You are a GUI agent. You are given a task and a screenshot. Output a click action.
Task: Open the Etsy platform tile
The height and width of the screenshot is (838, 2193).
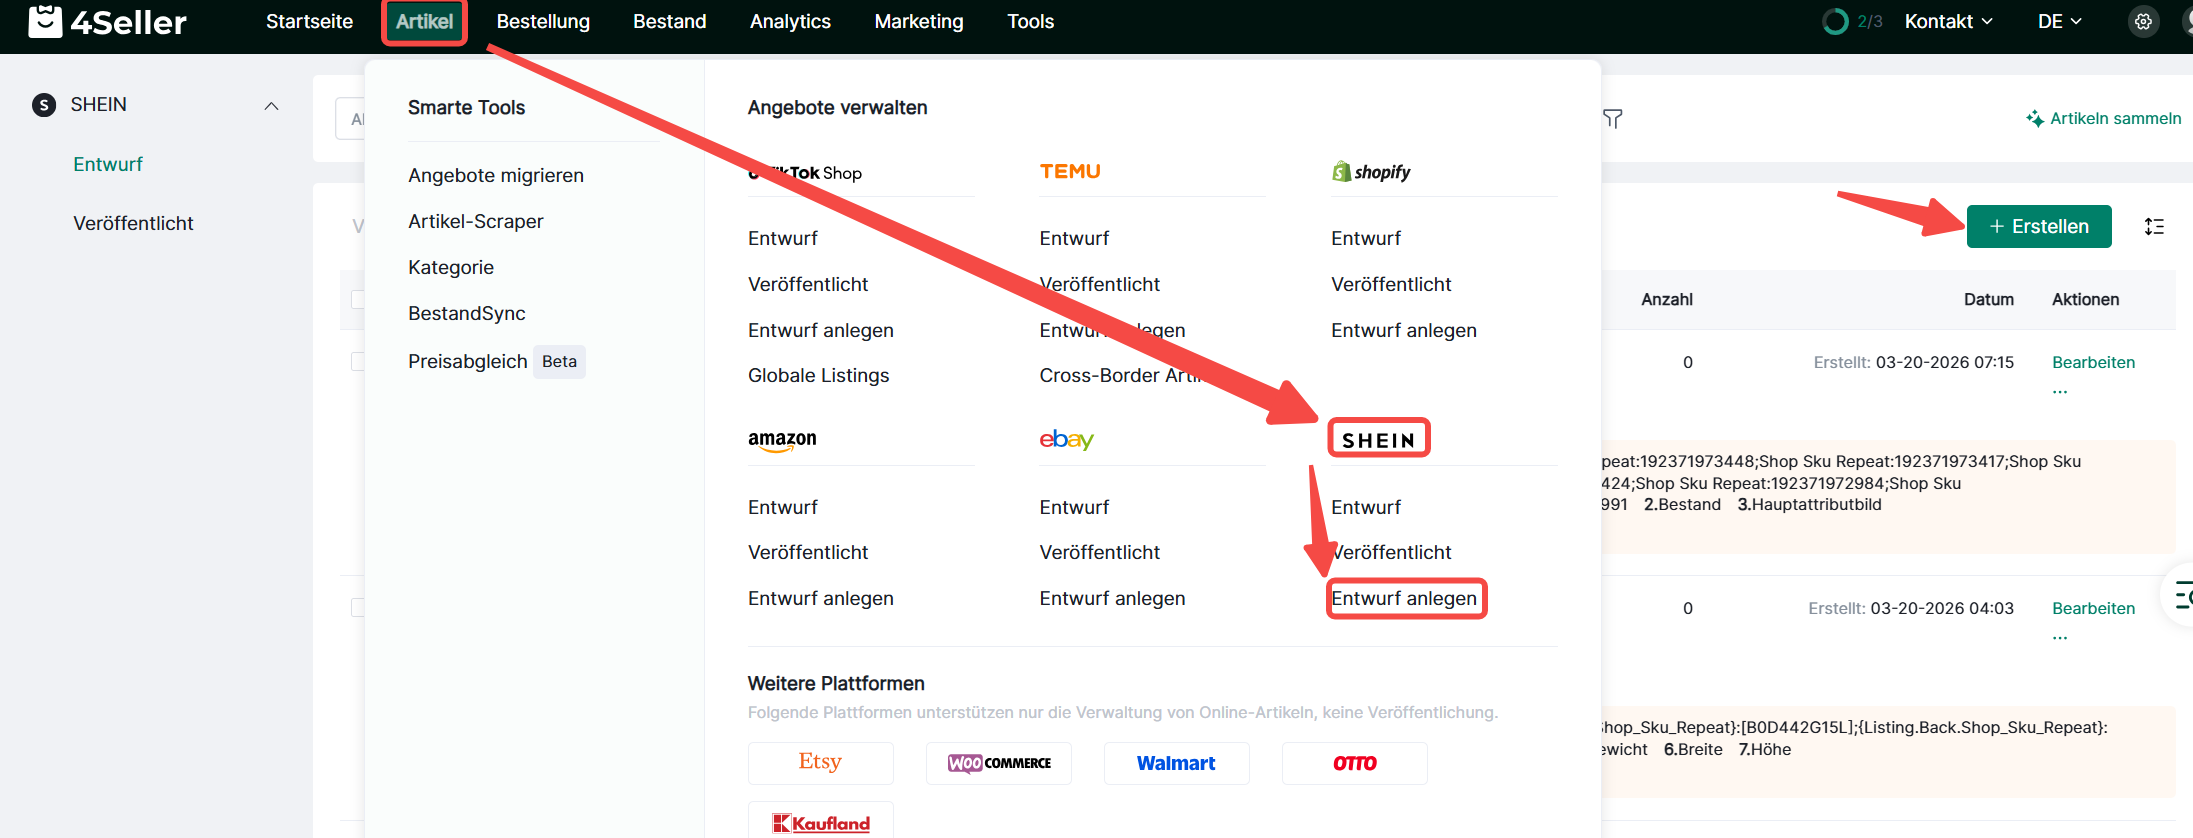click(x=820, y=763)
